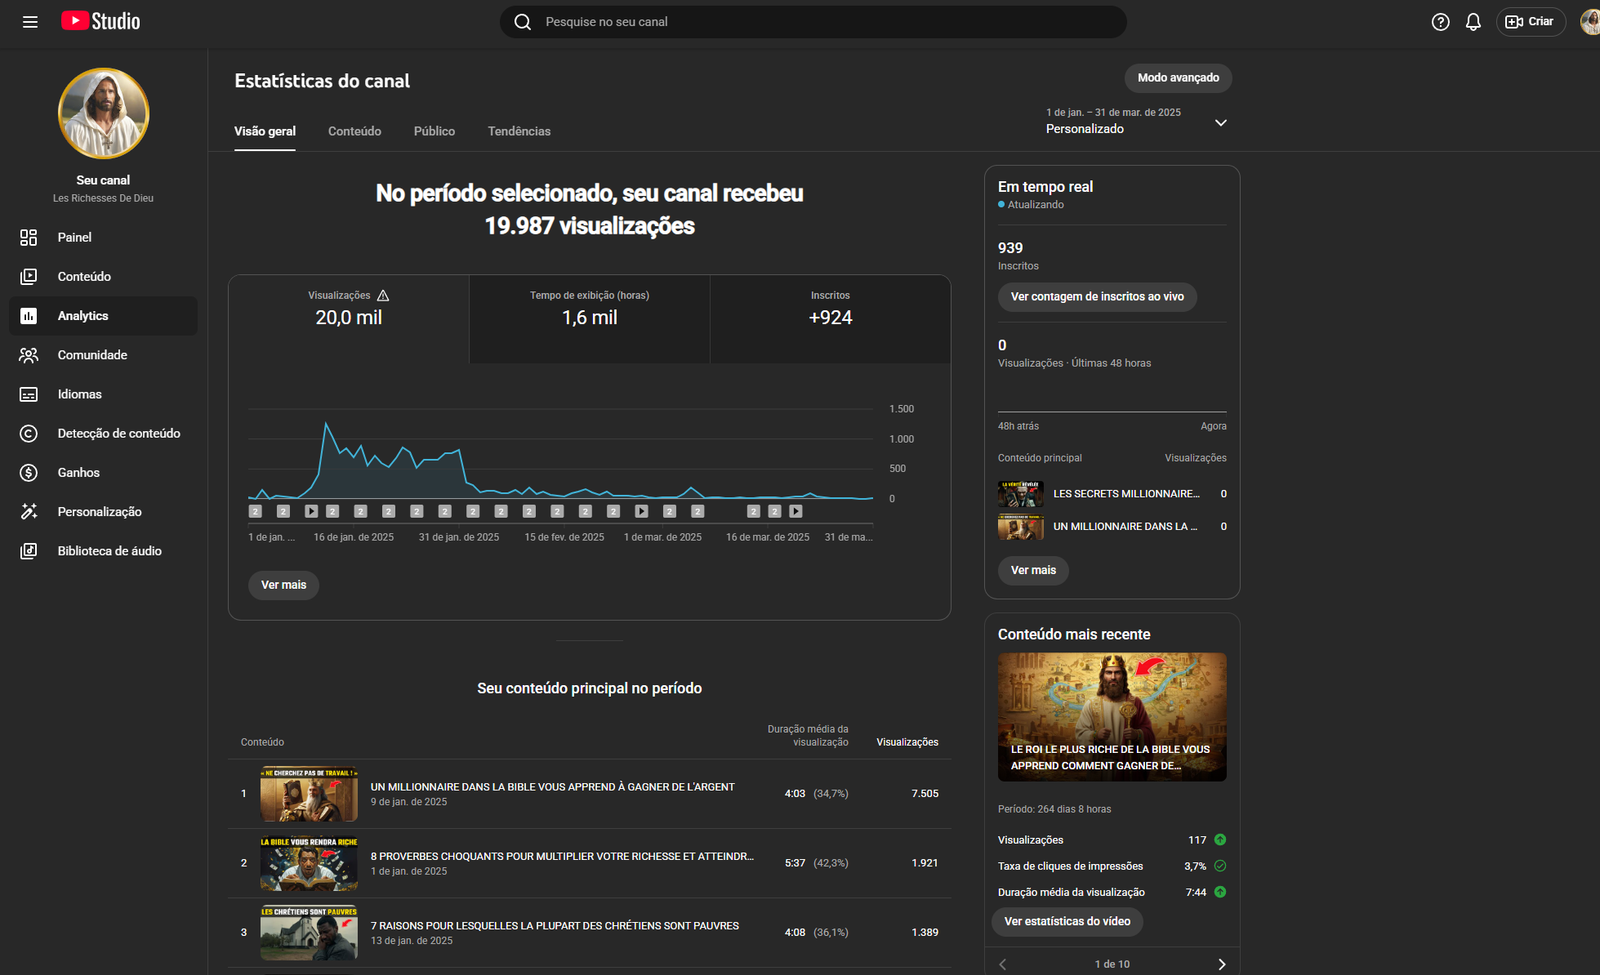Viewport: 1600px width, 975px height.
Task: Click the first video publish marker on chart
Action: (255, 511)
